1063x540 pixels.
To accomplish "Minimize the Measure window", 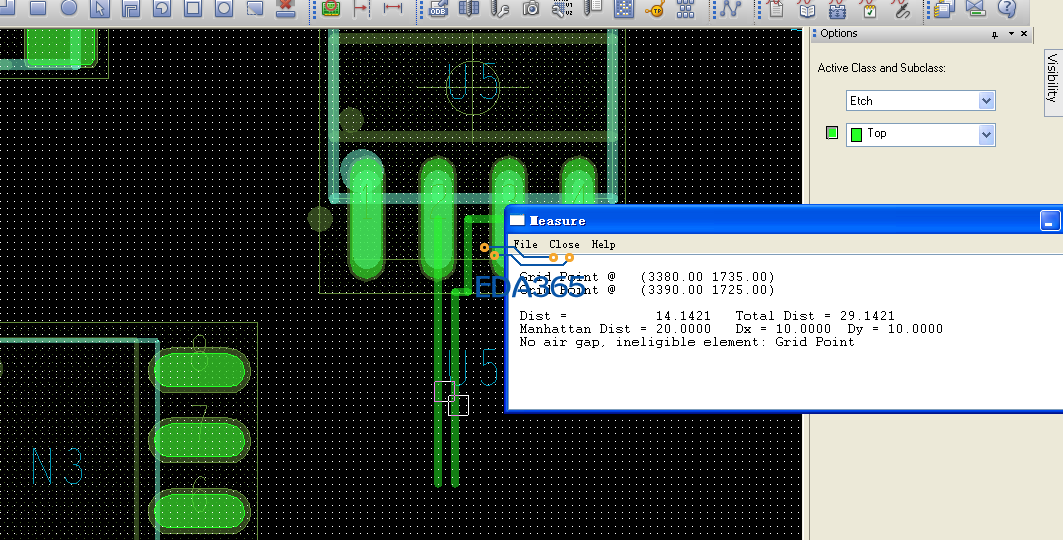I will [1049, 221].
